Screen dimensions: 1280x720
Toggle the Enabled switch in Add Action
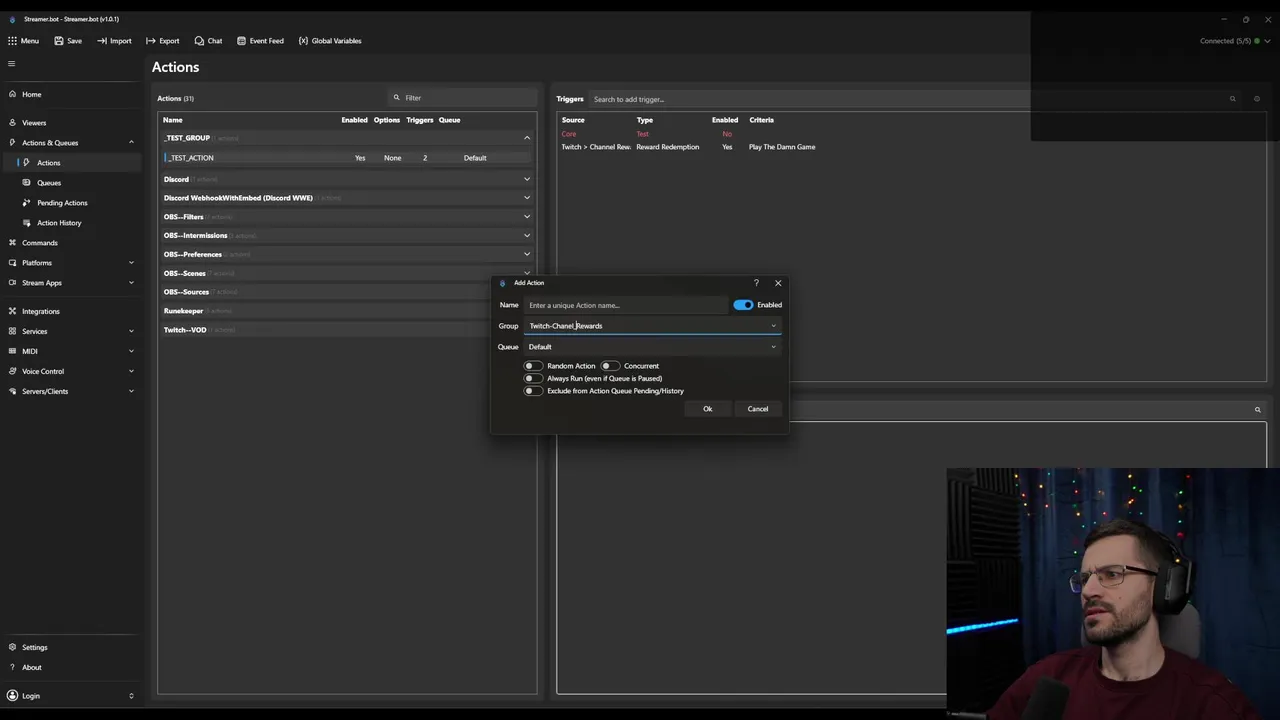tap(743, 305)
